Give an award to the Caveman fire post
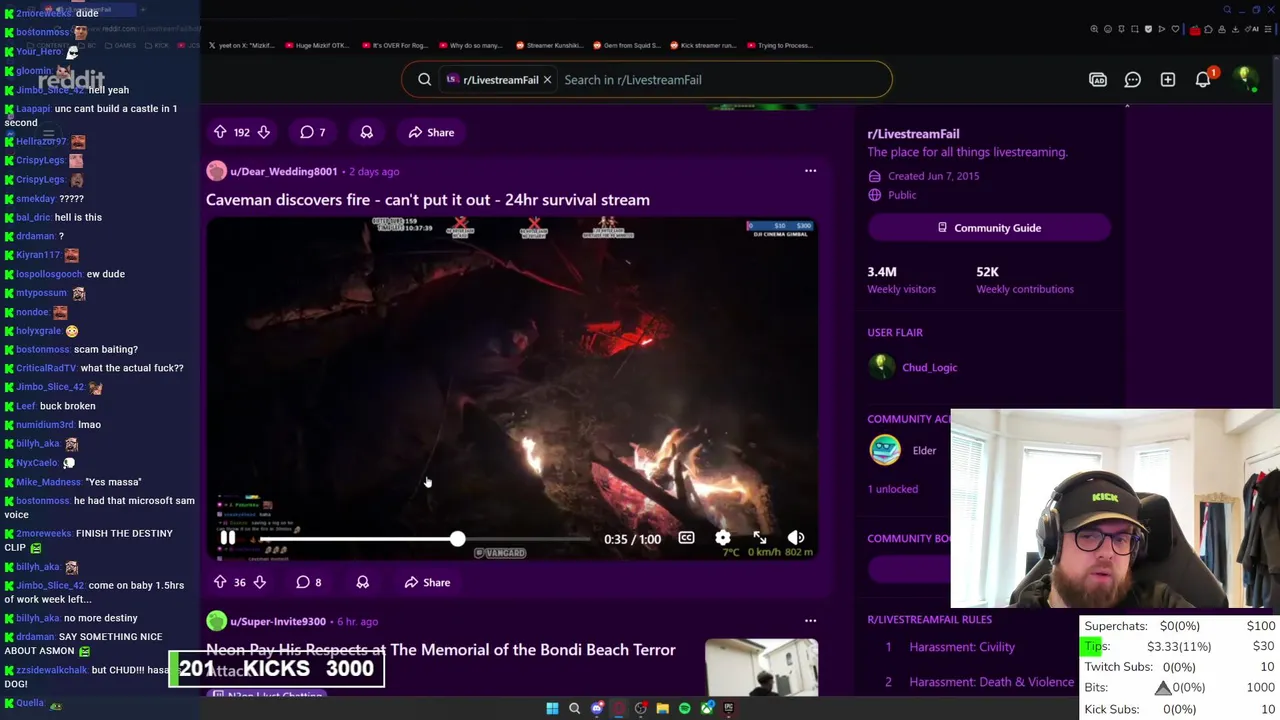 point(363,582)
